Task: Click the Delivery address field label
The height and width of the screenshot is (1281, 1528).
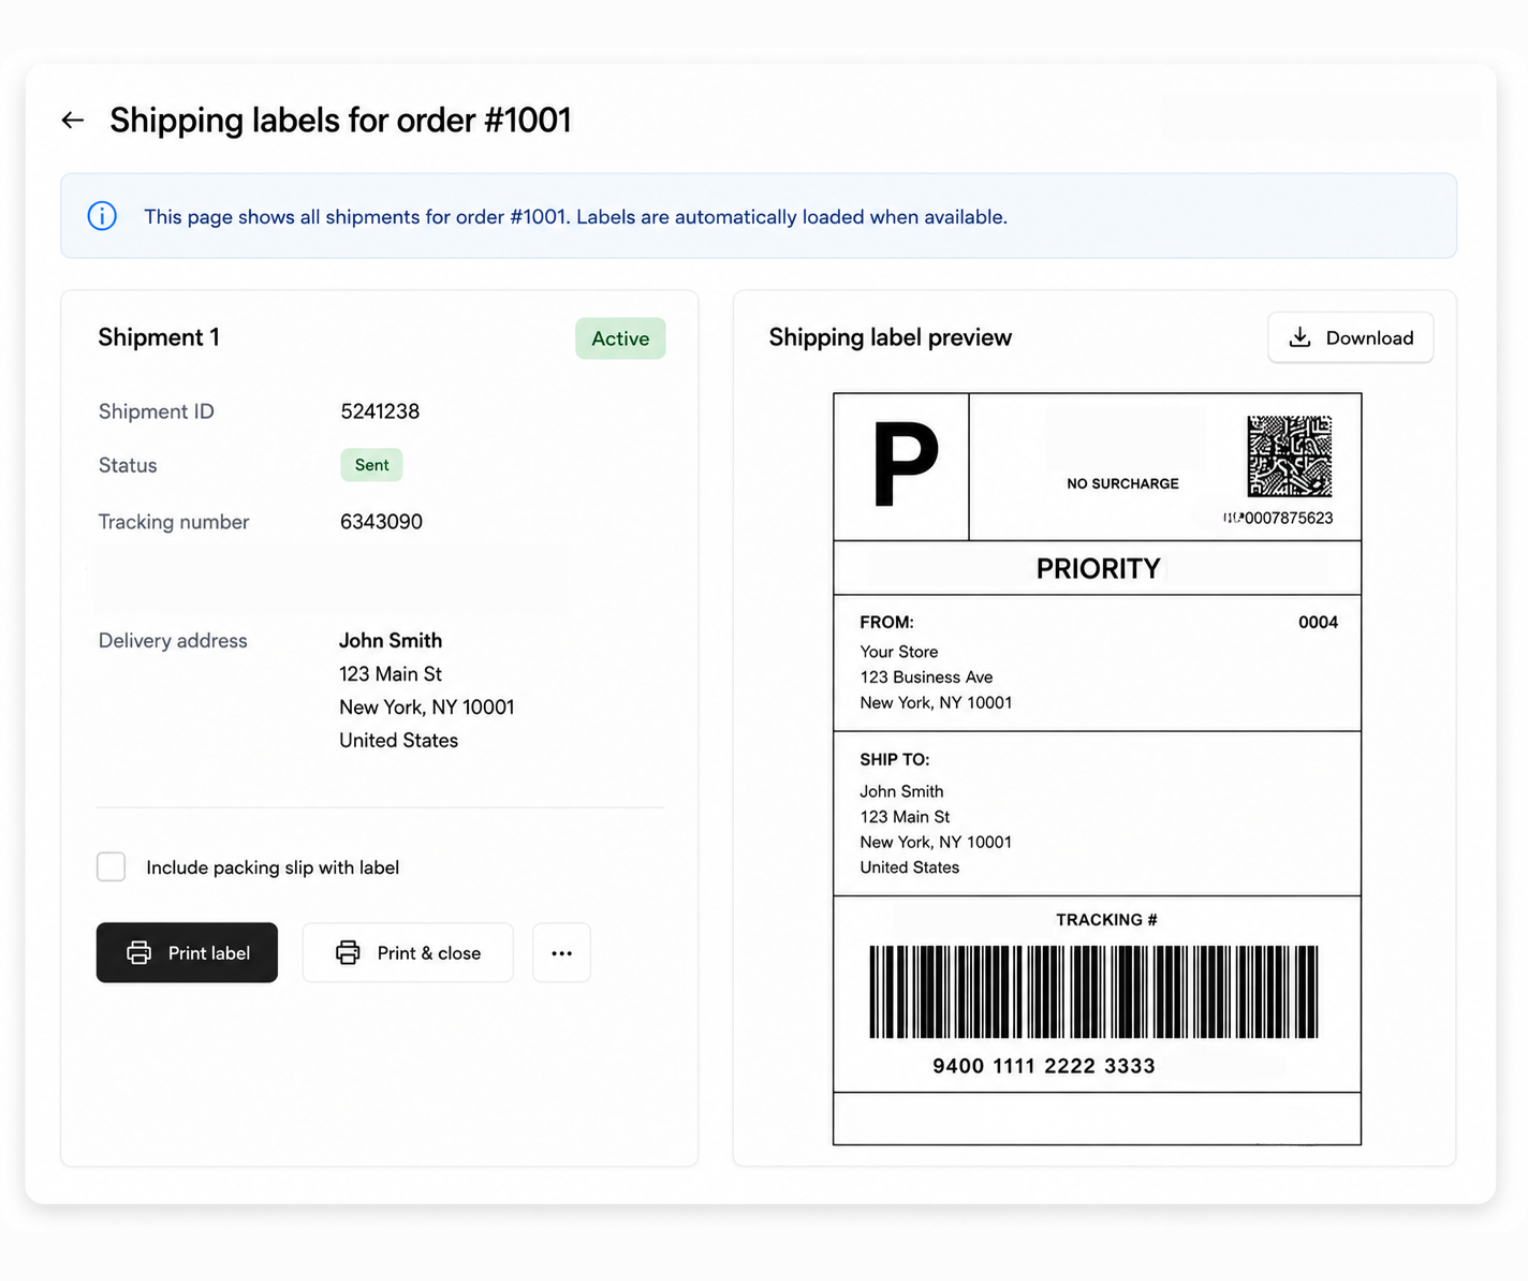Action: 173,641
